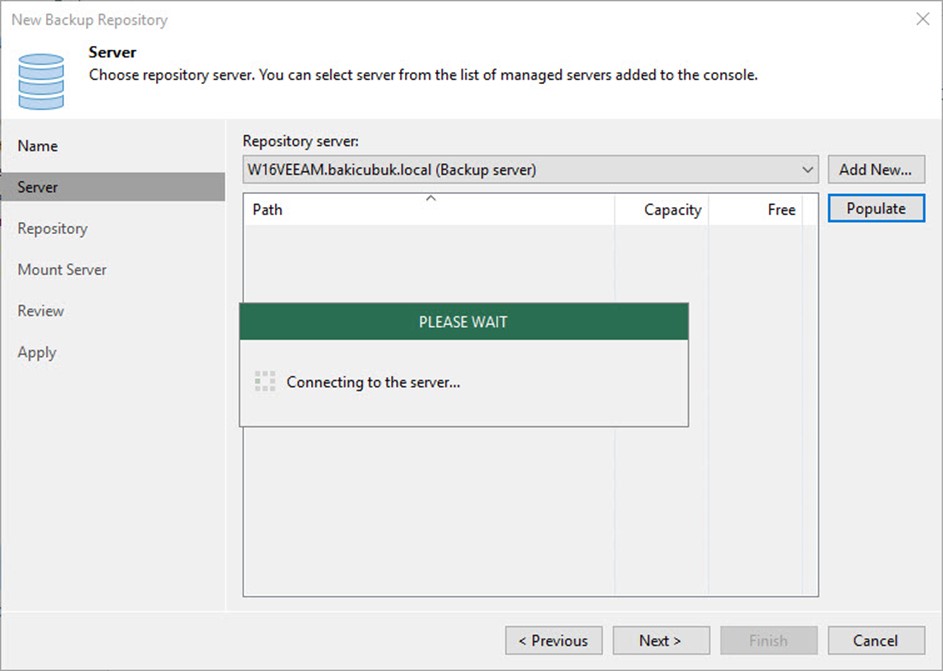Close the New Backup Repository window
Image resolution: width=943 pixels, height=671 pixels.
tap(921, 20)
